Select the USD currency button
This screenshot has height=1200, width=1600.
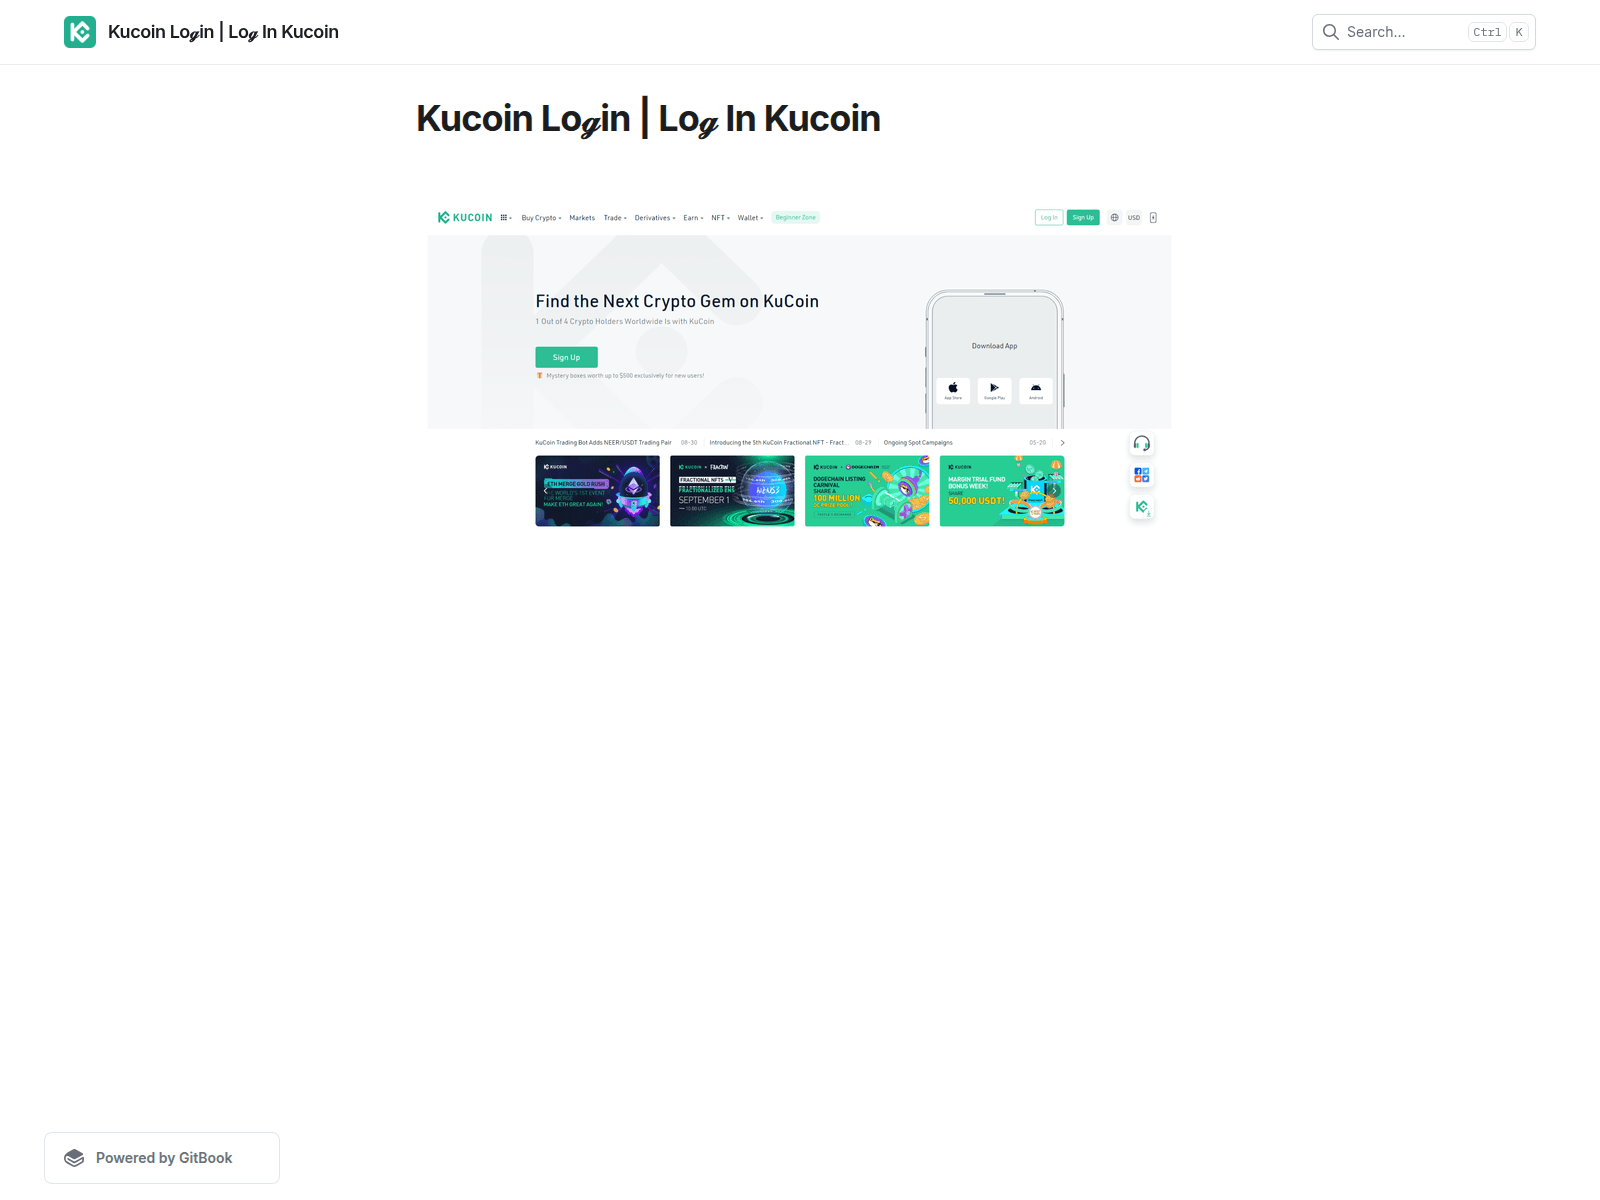(1134, 217)
